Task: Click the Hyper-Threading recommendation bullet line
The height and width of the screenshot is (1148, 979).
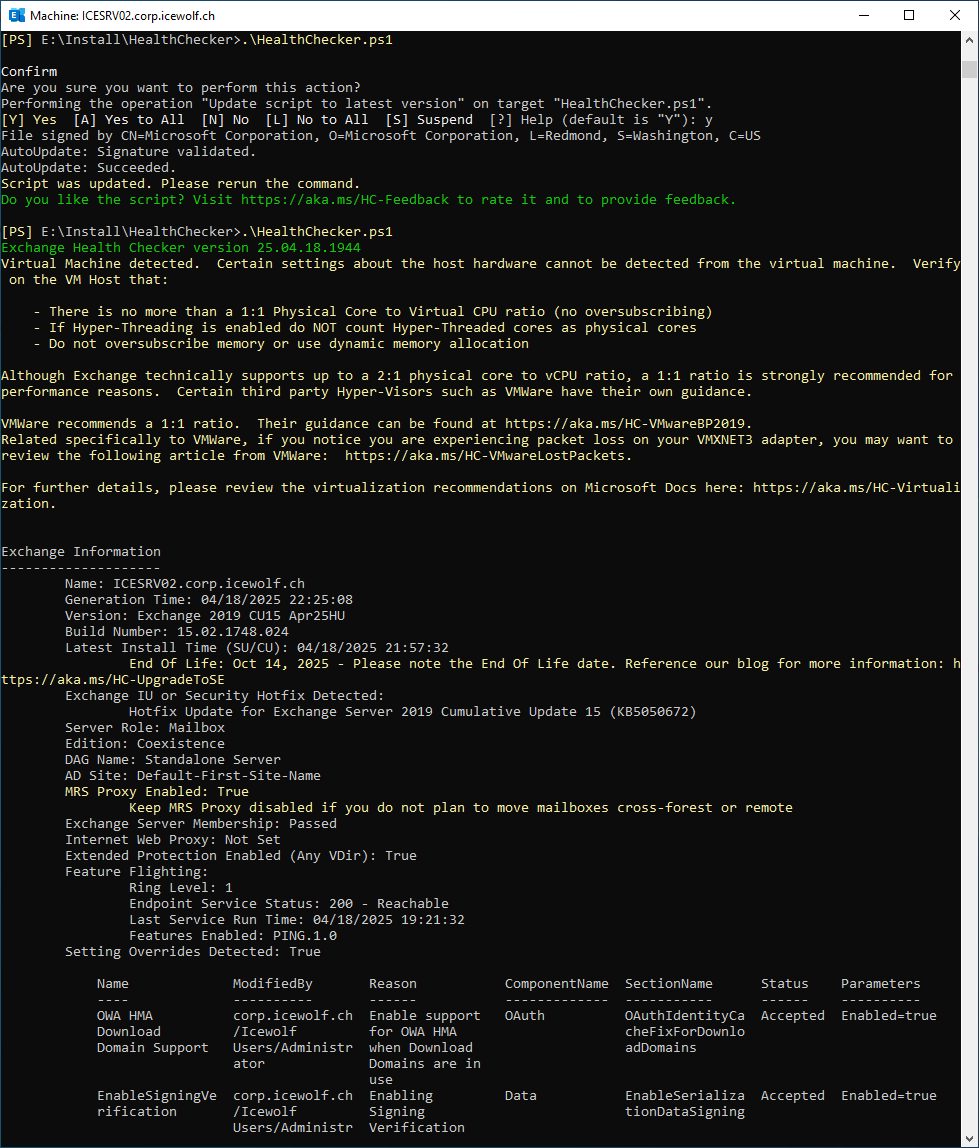Action: click(x=365, y=328)
